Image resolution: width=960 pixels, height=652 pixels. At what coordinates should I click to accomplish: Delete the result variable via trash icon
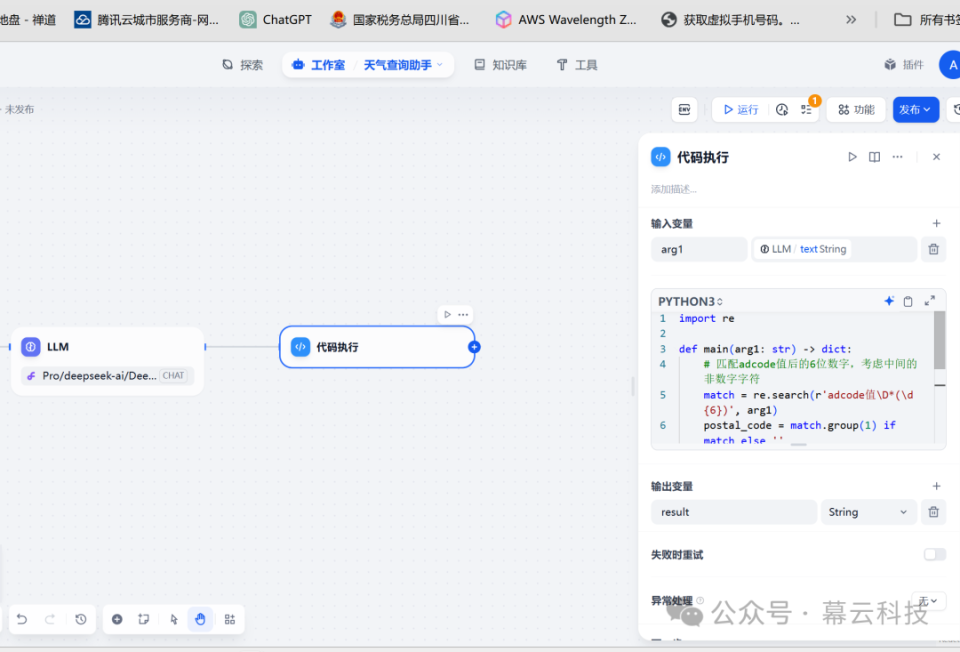point(933,511)
